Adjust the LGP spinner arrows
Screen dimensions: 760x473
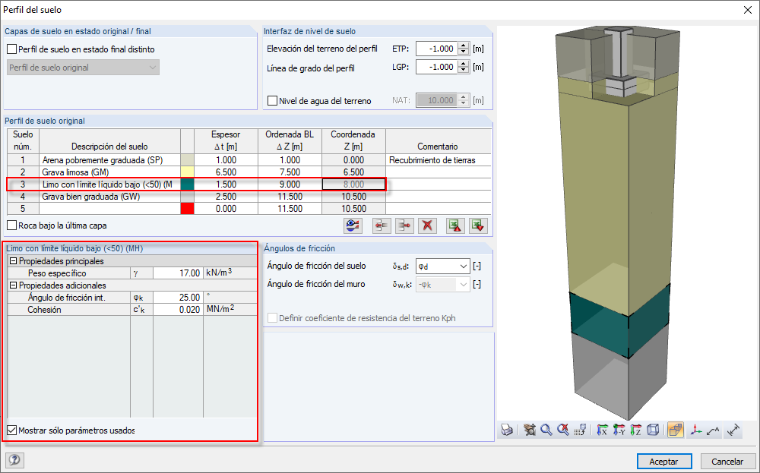464,67
